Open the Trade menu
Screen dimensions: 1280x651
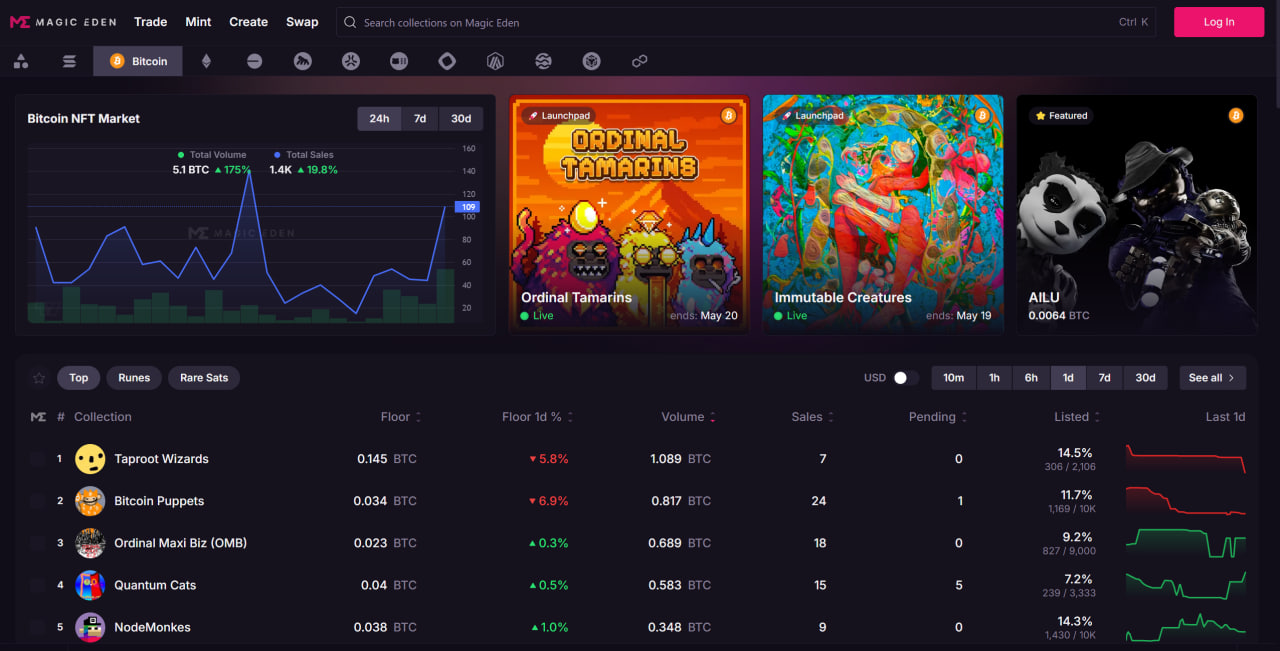(151, 22)
